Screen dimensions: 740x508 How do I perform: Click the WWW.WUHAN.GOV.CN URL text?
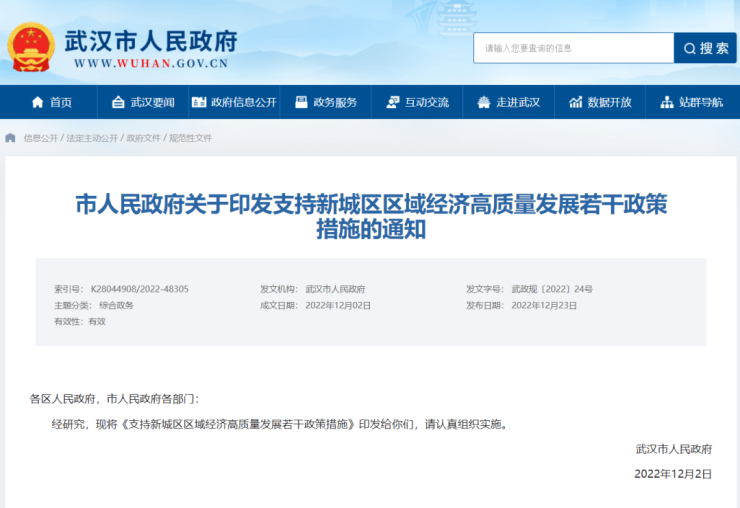[151, 63]
